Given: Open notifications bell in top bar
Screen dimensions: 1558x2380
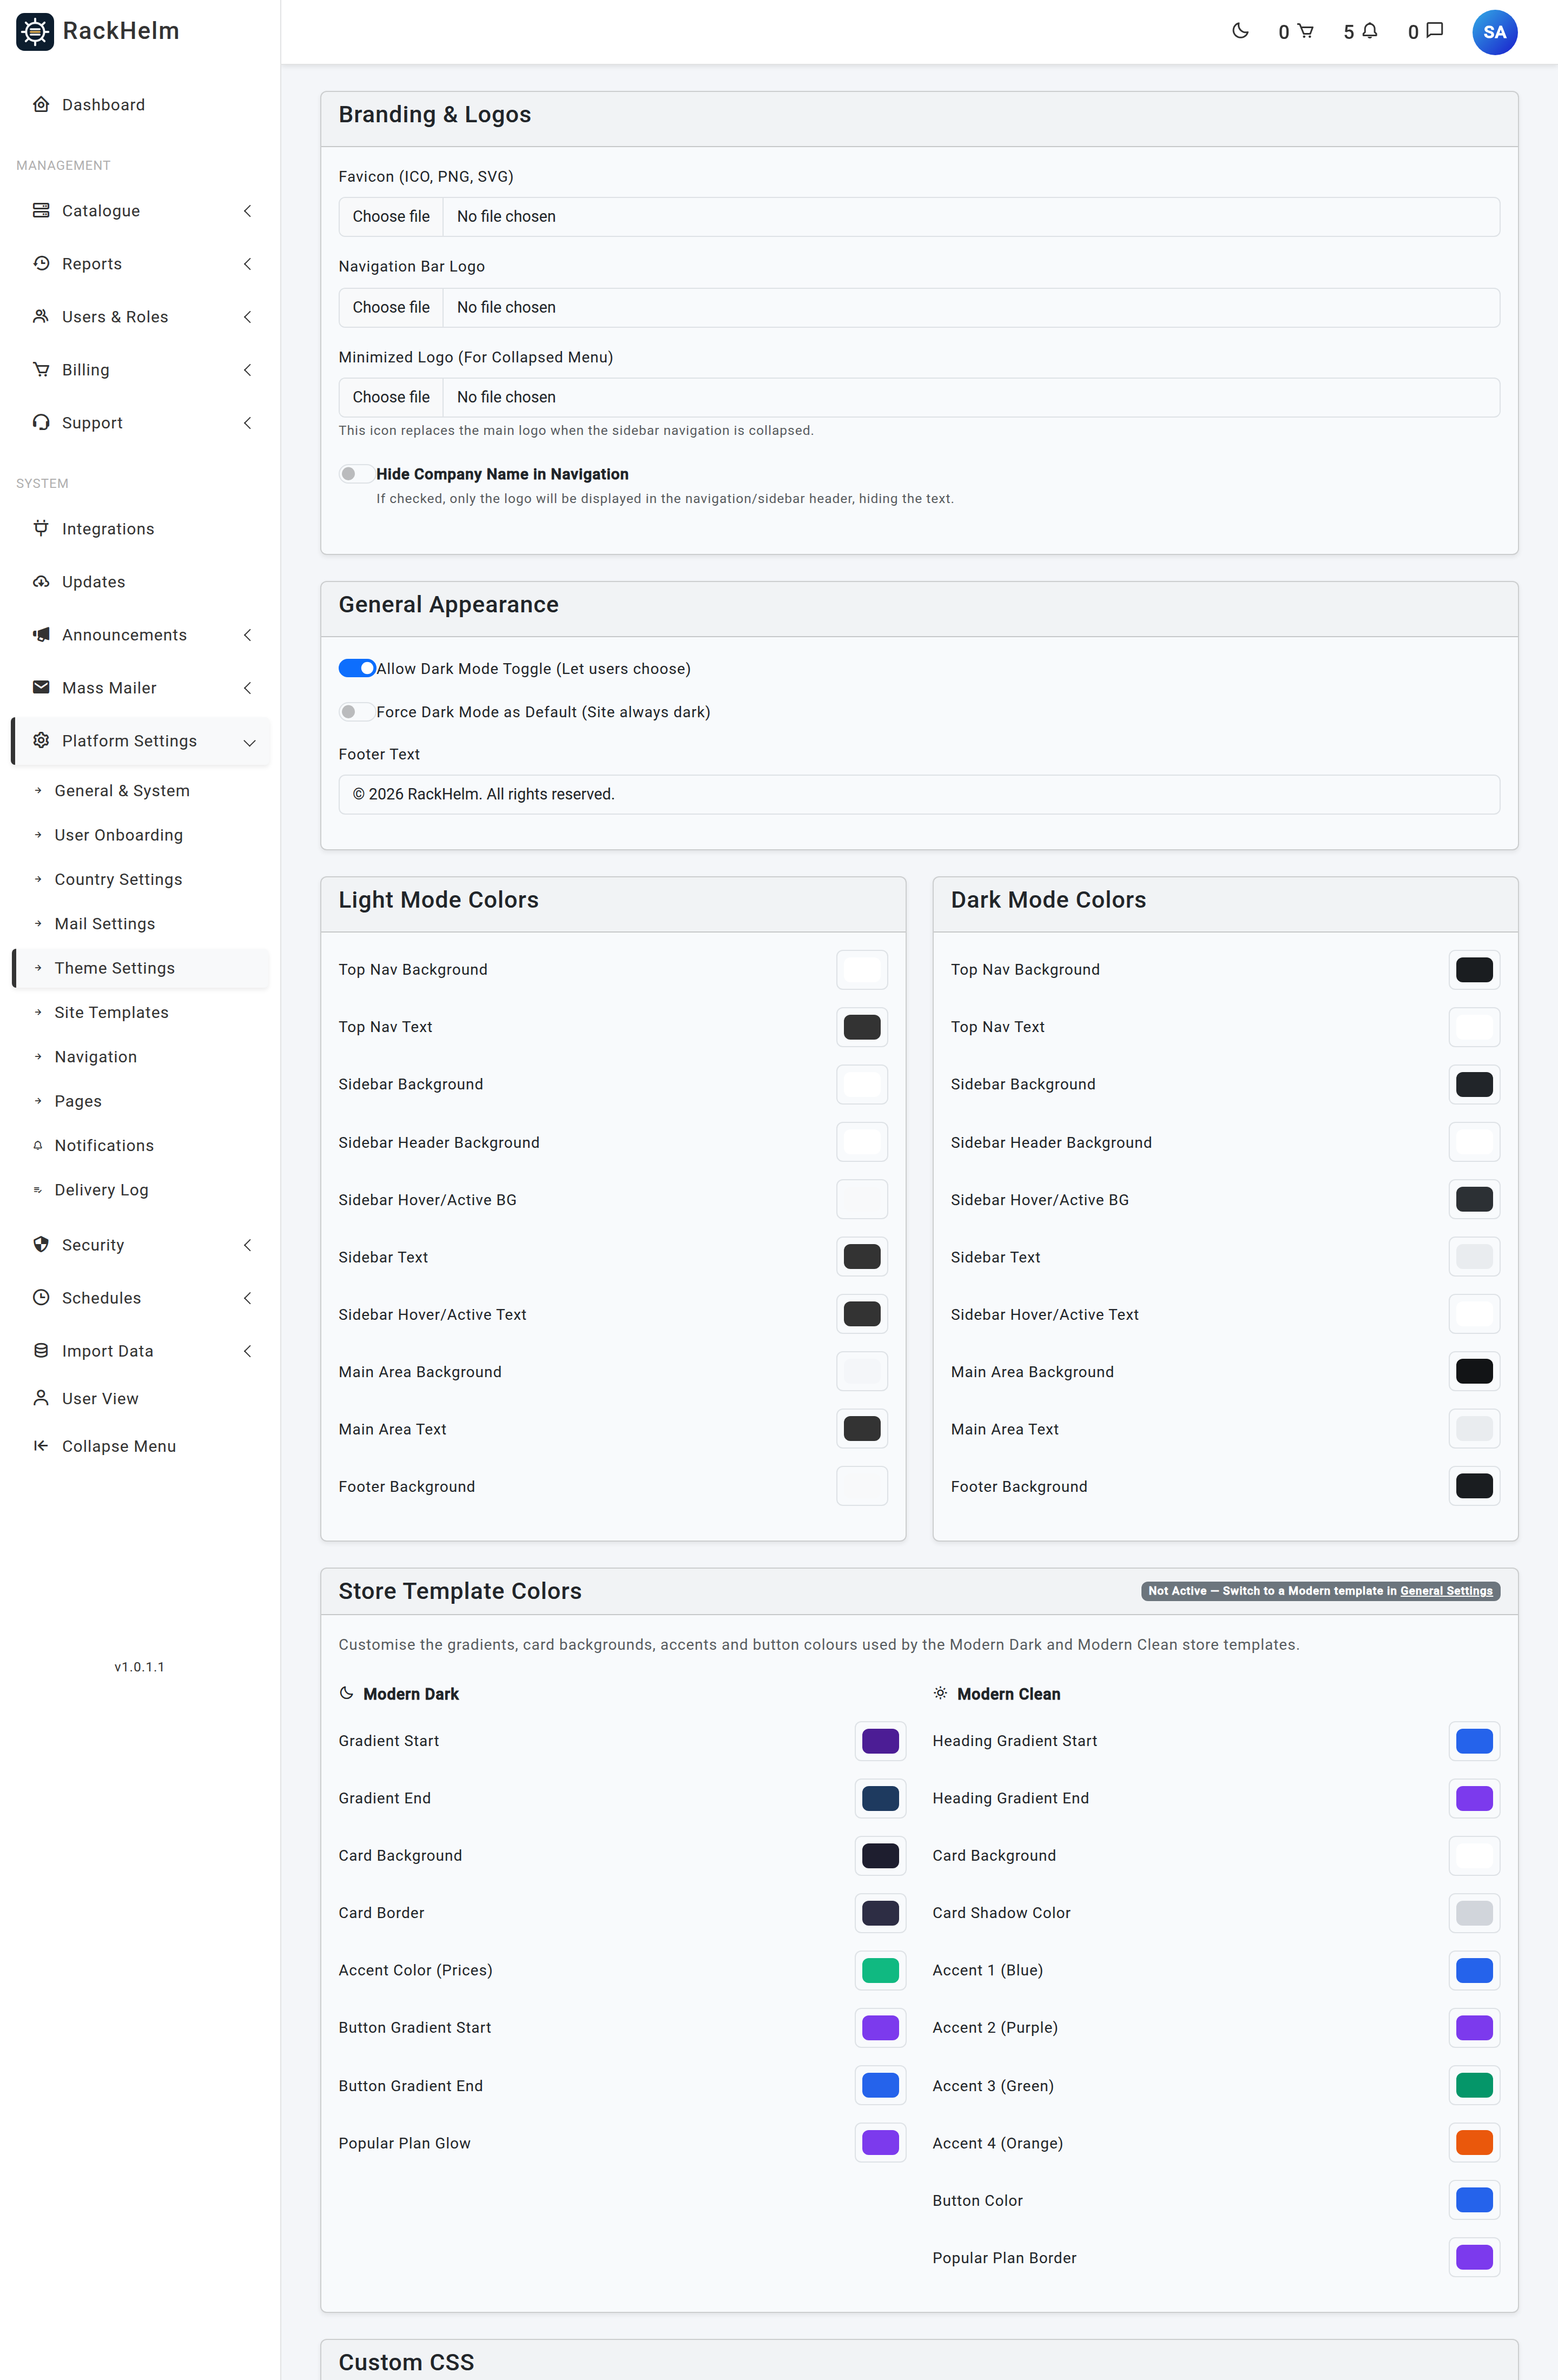Looking at the screenshot, I should point(1370,31).
